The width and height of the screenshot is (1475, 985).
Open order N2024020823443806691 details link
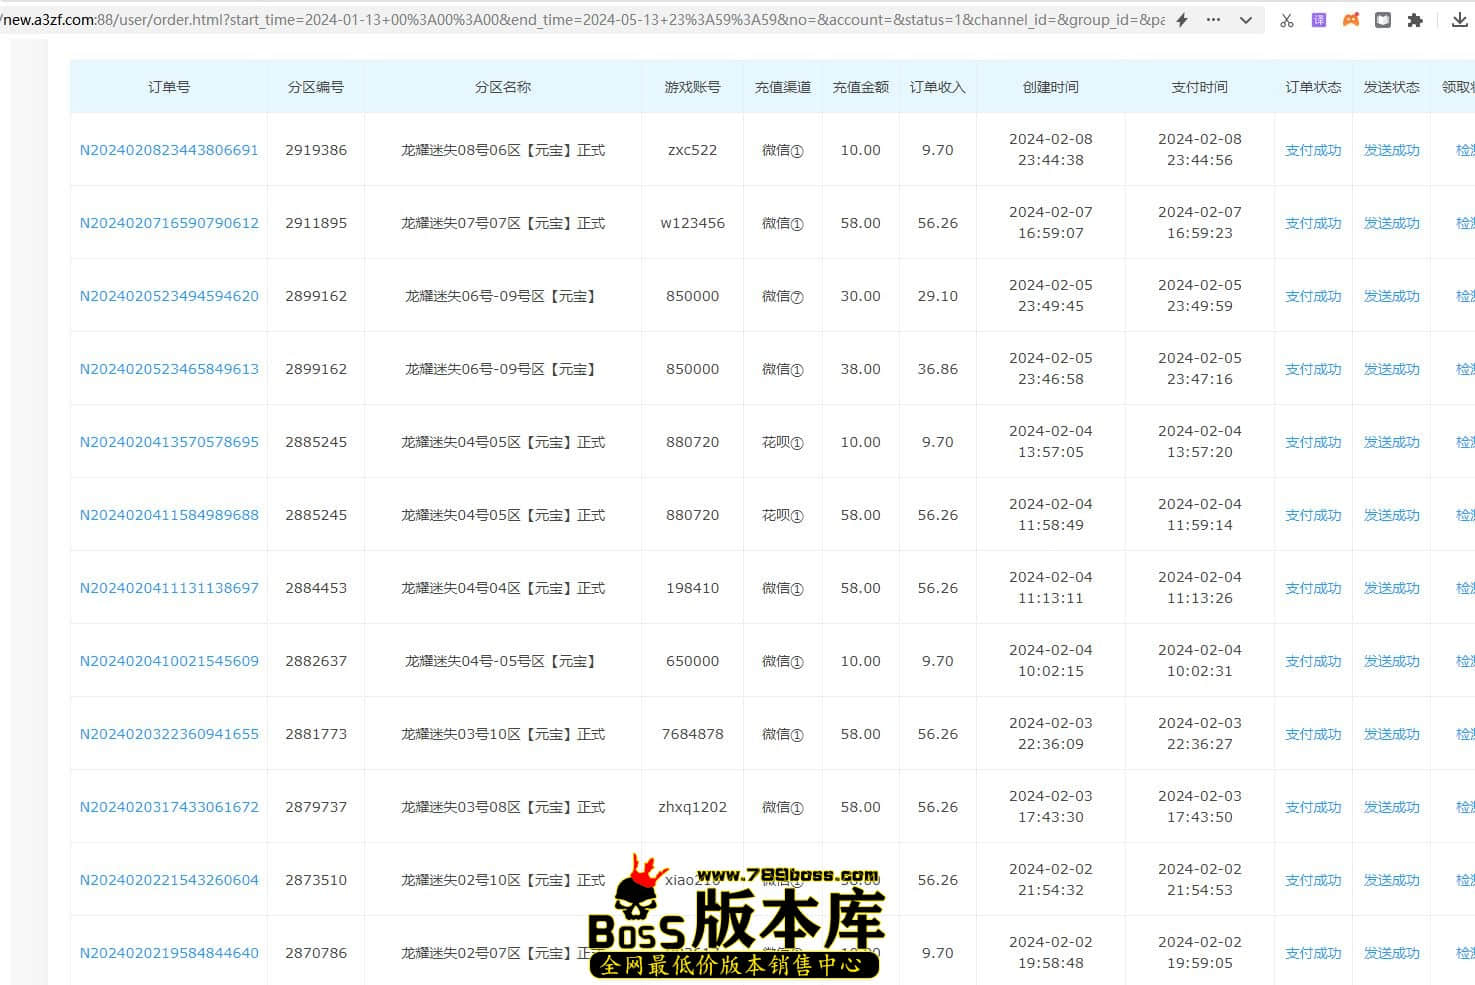click(x=169, y=150)
